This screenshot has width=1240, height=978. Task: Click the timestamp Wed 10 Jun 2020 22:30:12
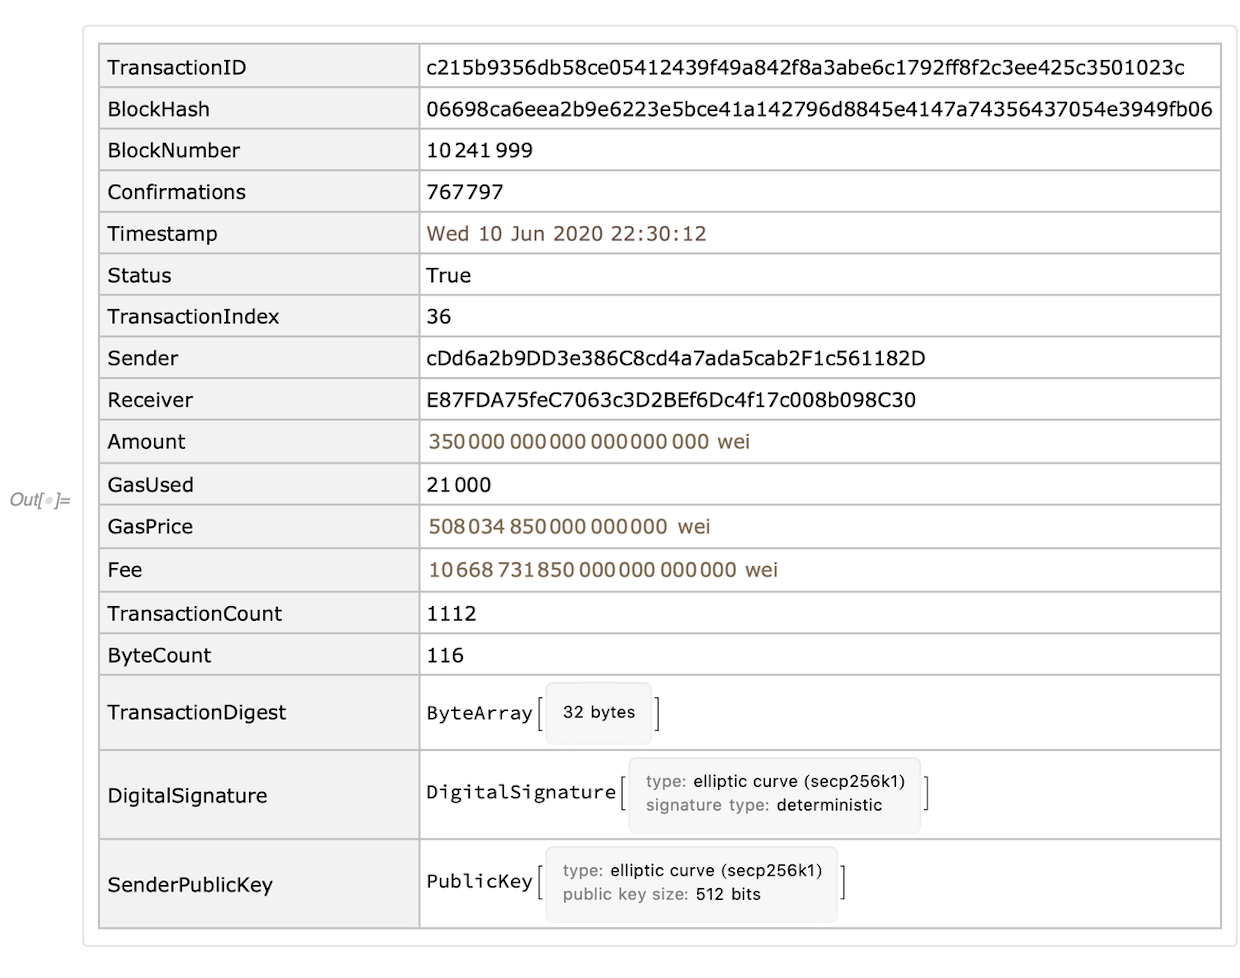(x=566, y=234)
